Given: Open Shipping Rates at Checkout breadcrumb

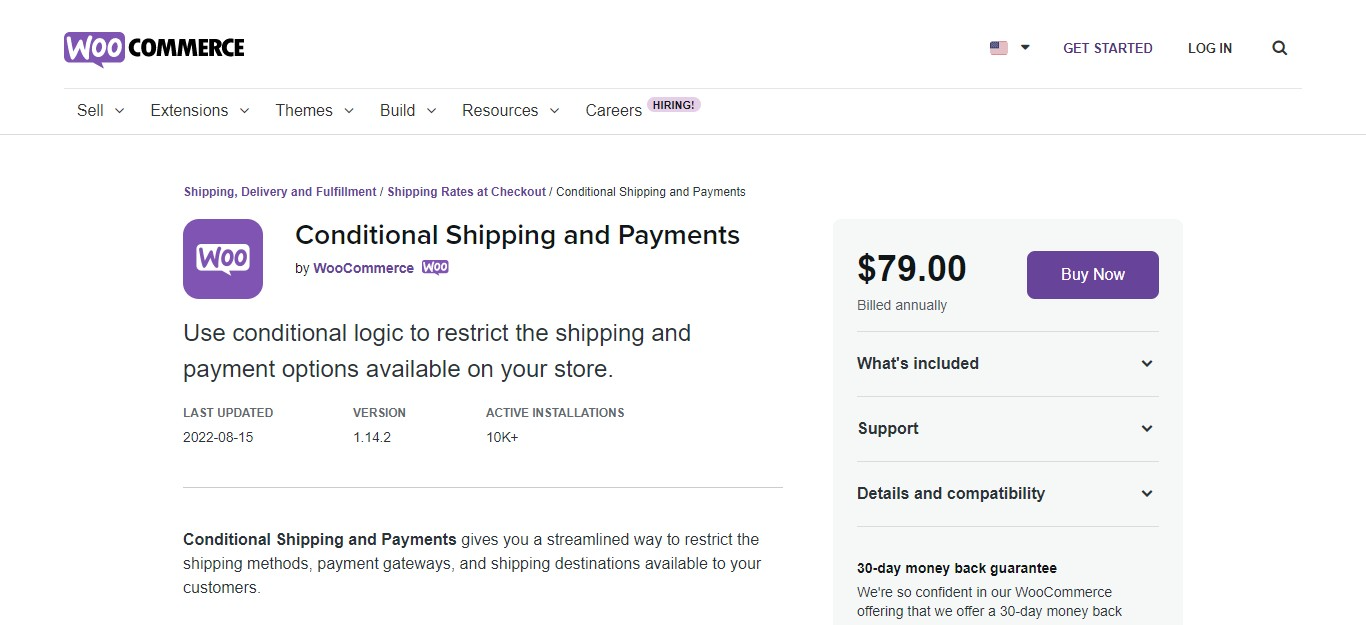Looking at the screenshot, I should tap(467, 192).
